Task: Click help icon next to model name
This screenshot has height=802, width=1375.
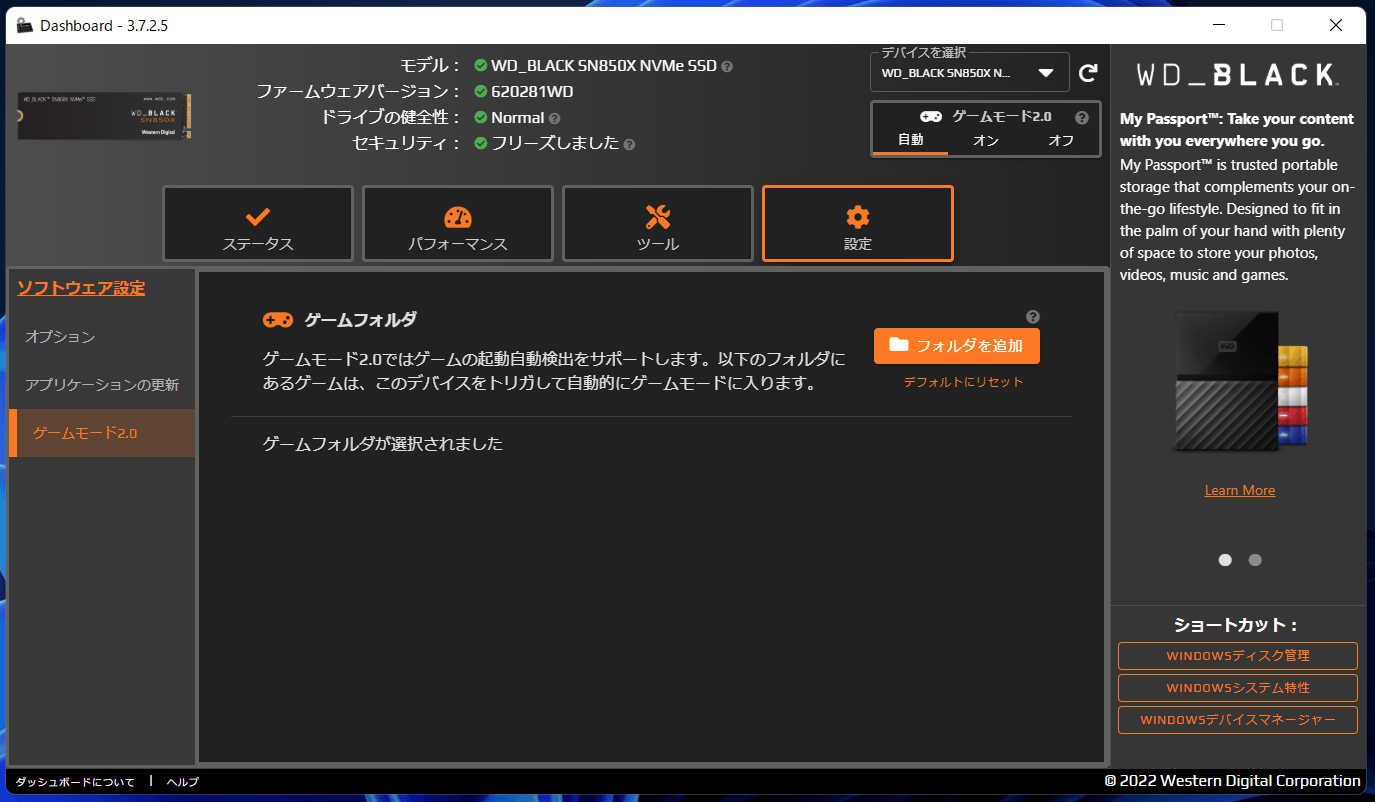Action: (x=727, y=67)
